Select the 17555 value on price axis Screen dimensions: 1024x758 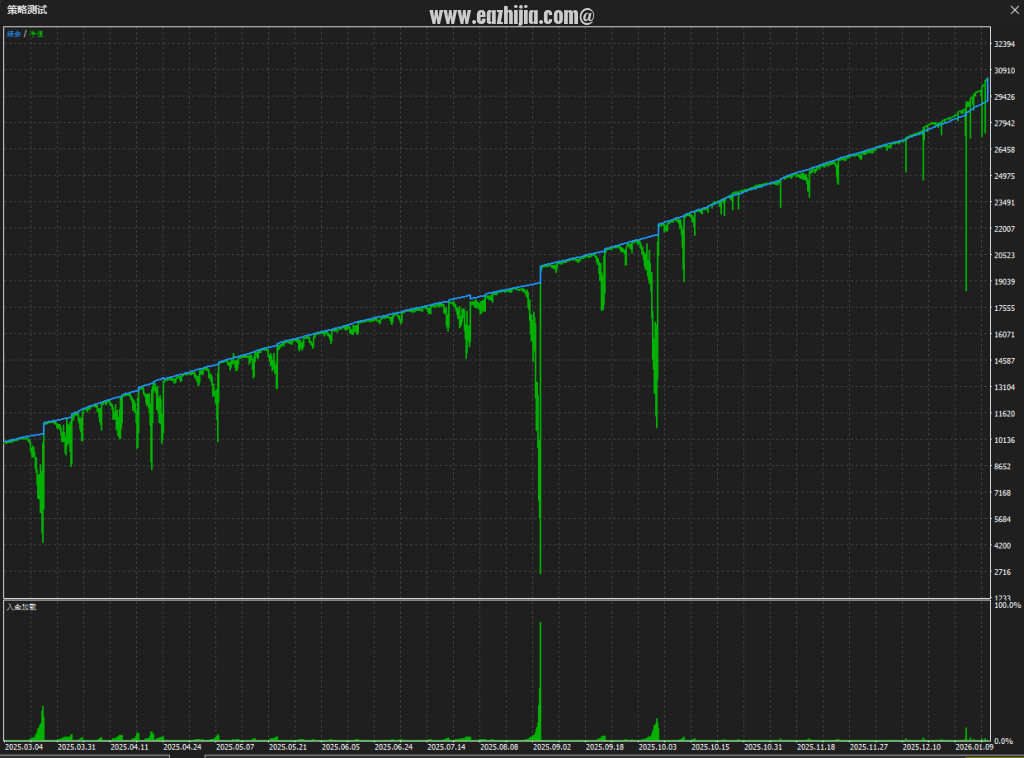pos(1004,308)
